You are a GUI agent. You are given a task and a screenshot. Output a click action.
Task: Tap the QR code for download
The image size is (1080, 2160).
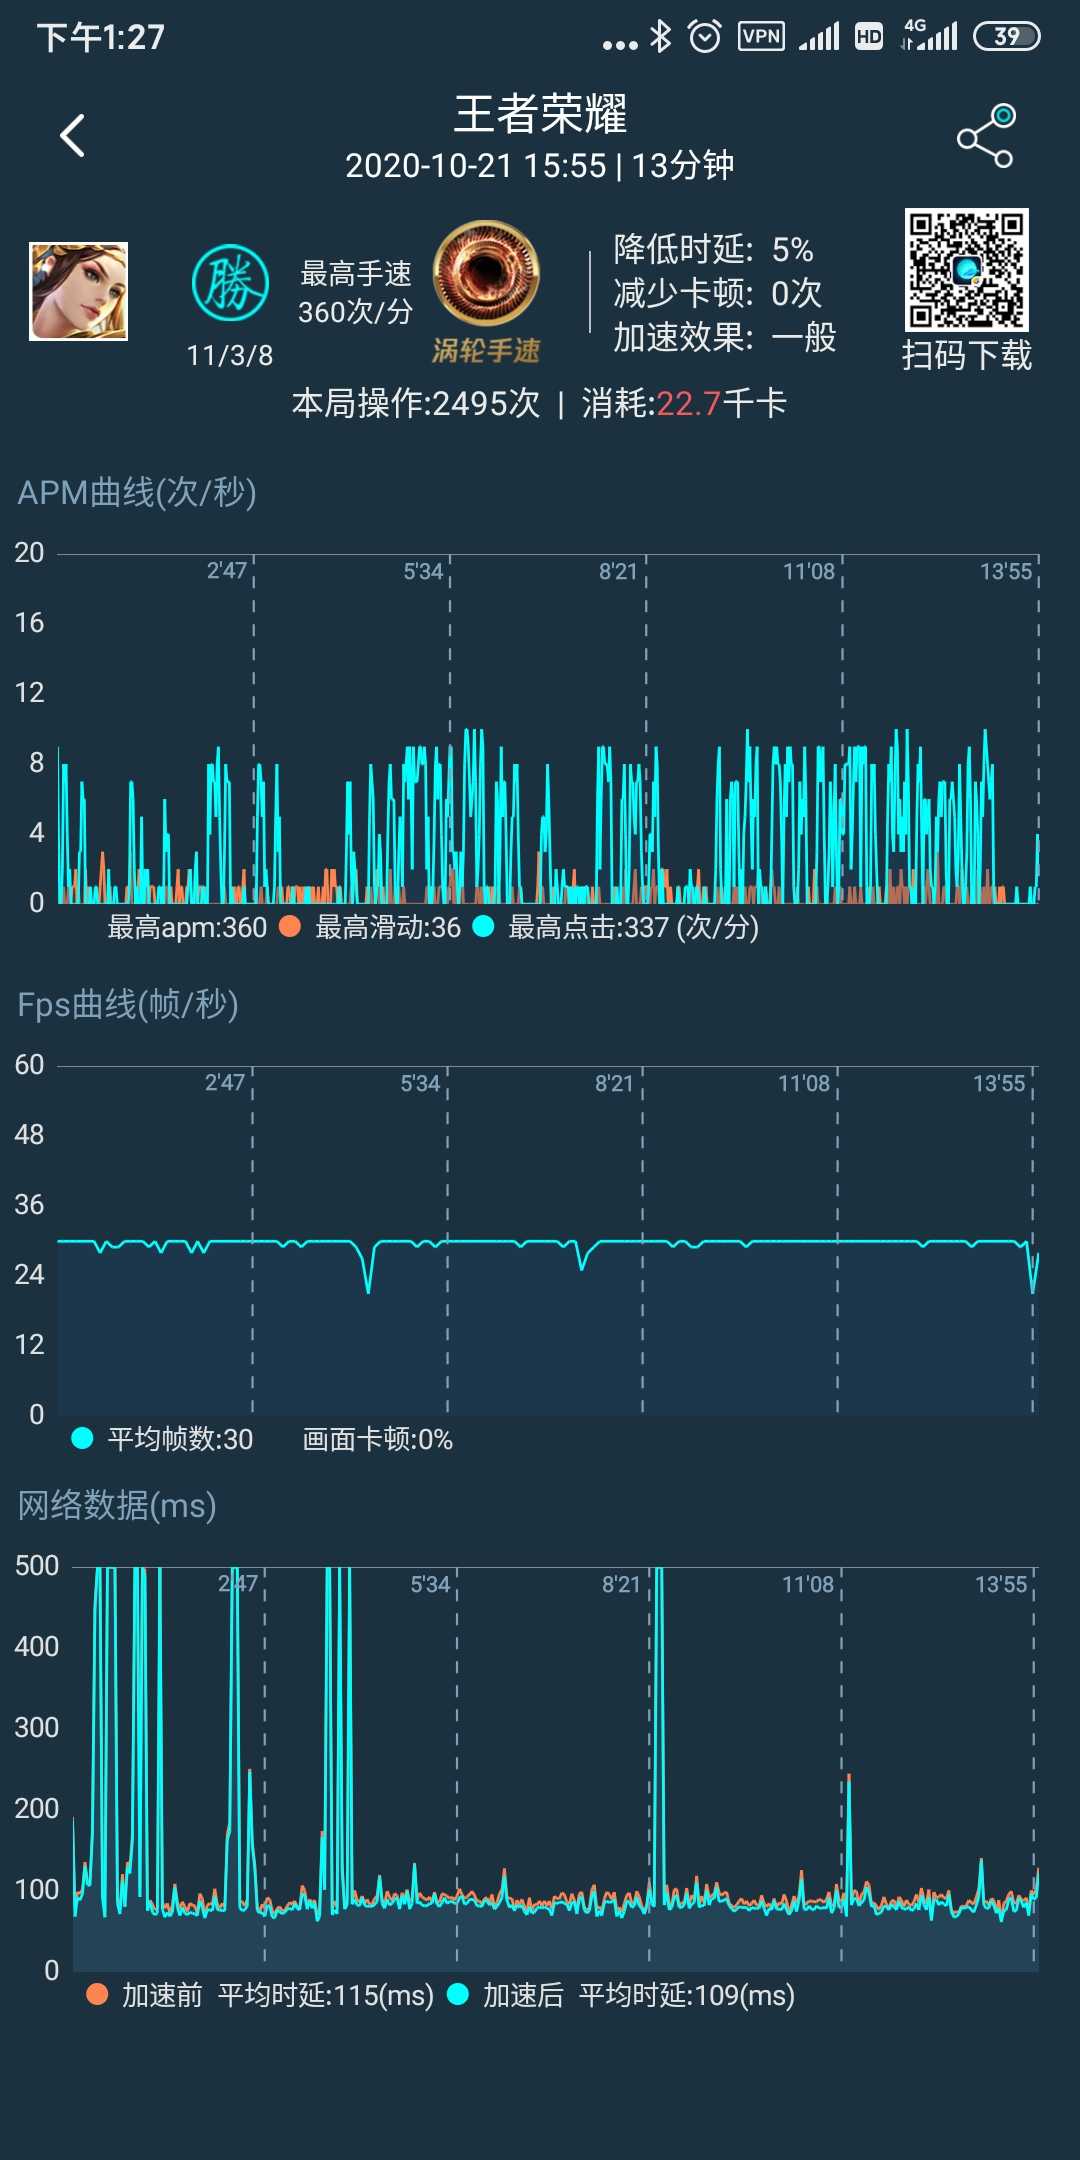(x=966, y=270)
